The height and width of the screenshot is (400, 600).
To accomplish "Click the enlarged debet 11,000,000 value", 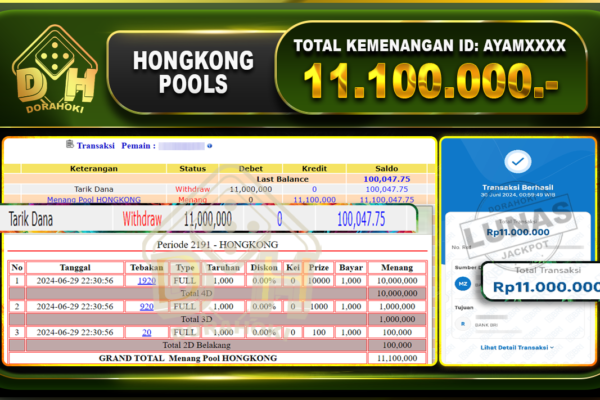I will [x=208, y=219].
